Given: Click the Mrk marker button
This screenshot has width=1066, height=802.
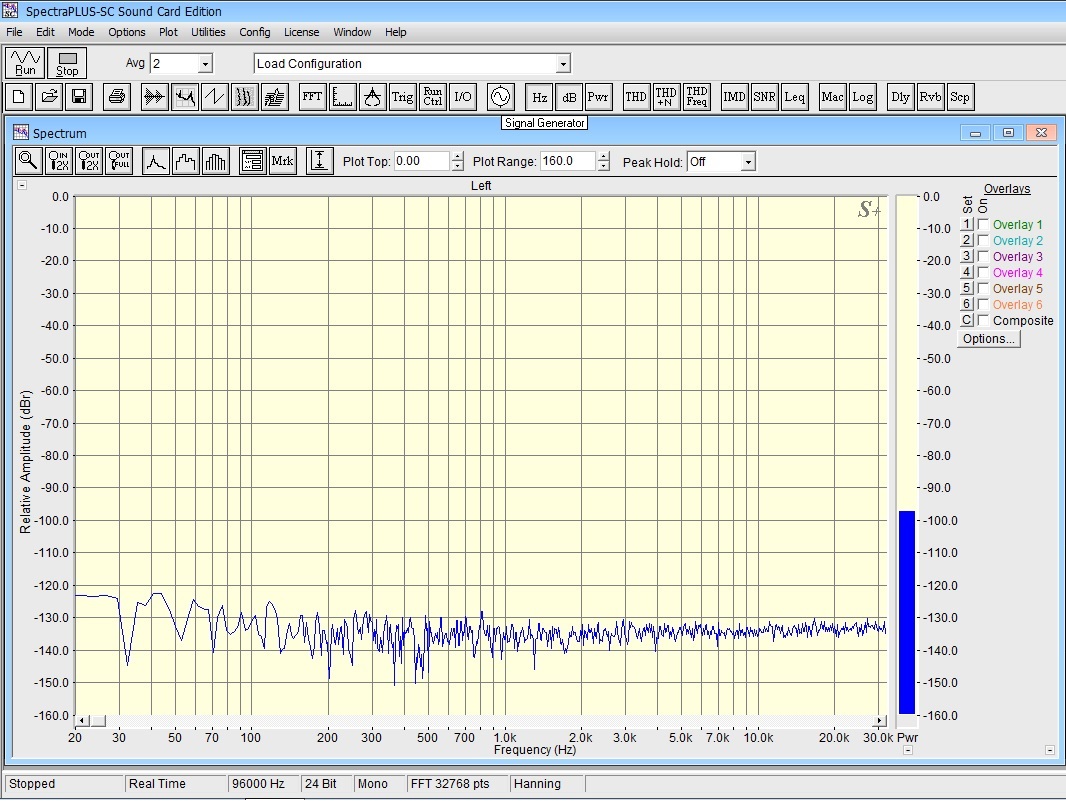Looking at the screenshot, I should [283, 161].
